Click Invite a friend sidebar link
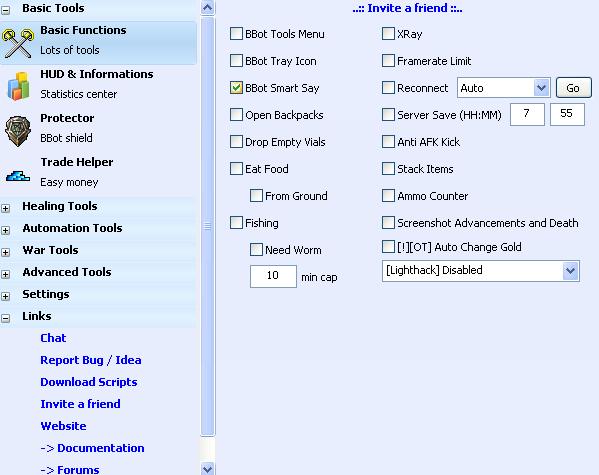 80,404
